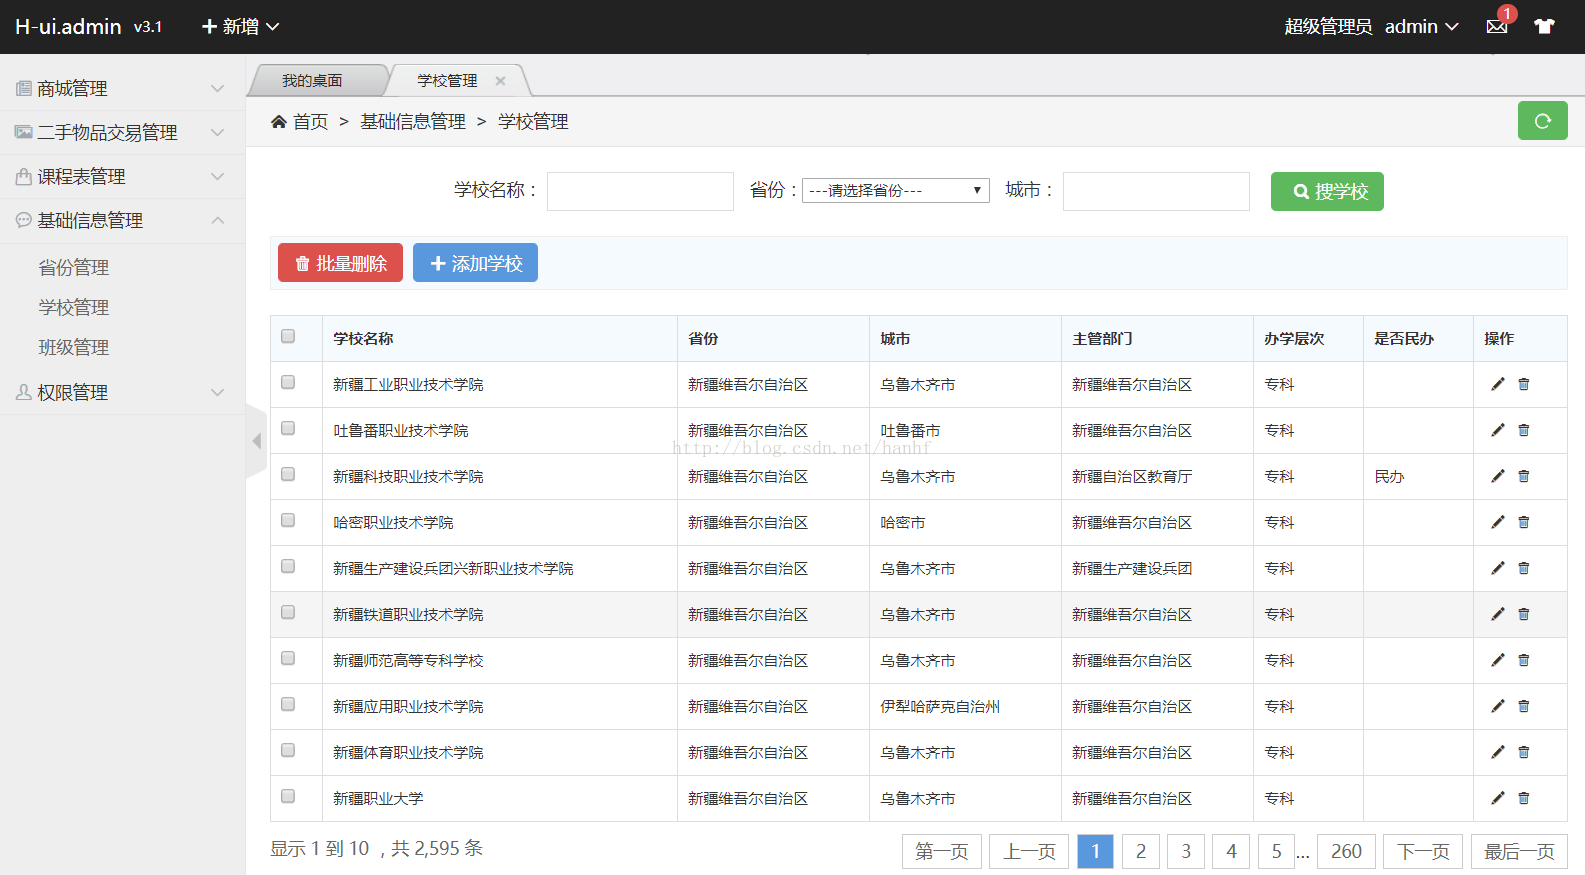This screenshot has height=875, width=1585.
Task: Toggle the select-all header checkbox
Action: [288, 336]
